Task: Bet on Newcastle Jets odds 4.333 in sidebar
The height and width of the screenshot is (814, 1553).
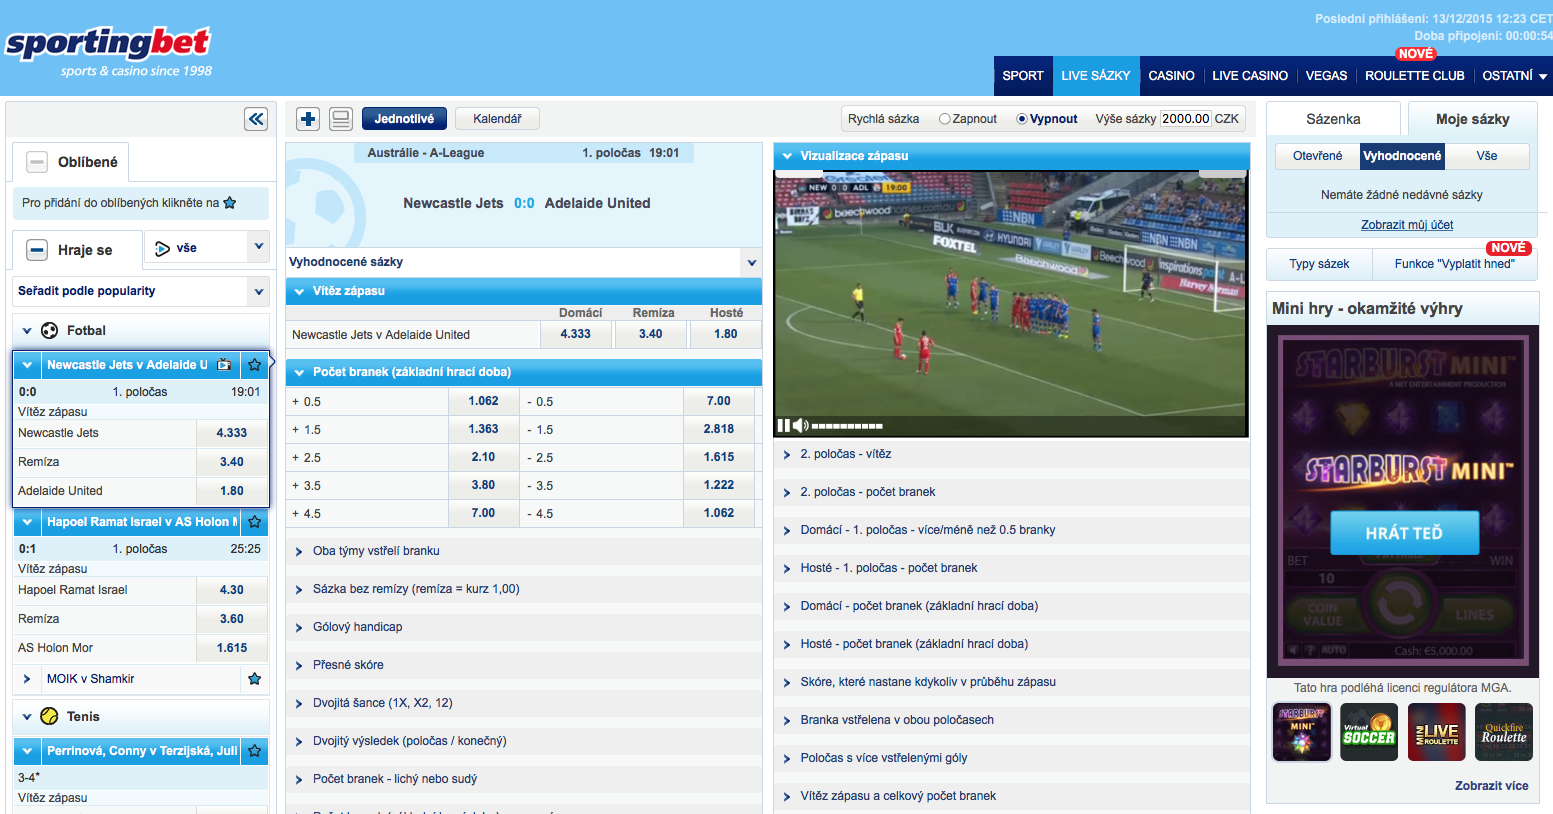Action: (232, 433)
